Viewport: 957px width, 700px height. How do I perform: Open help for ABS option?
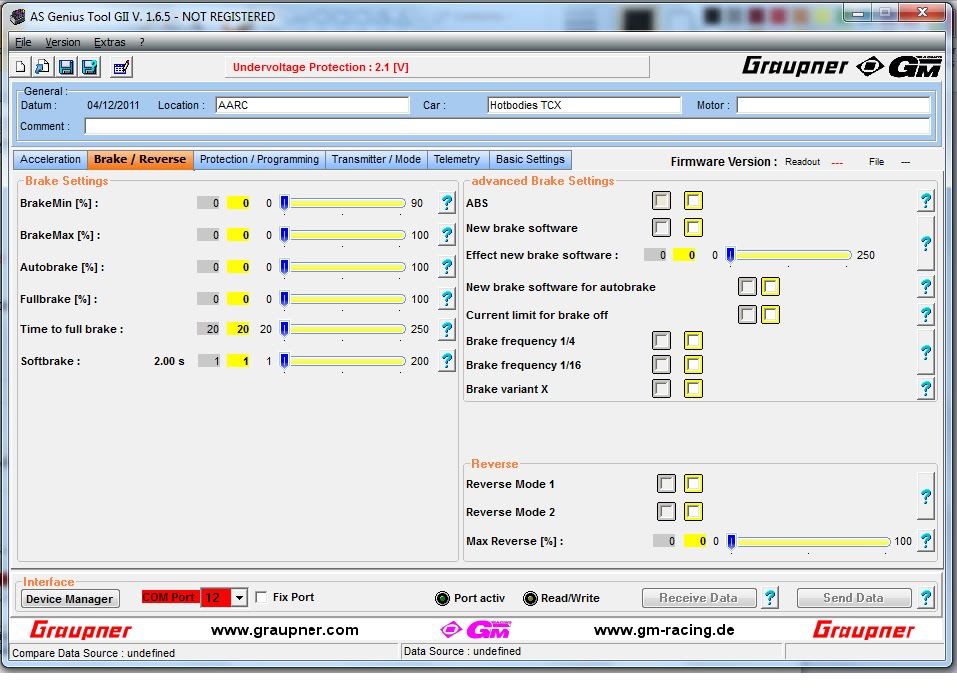click(x=926, y=201)
